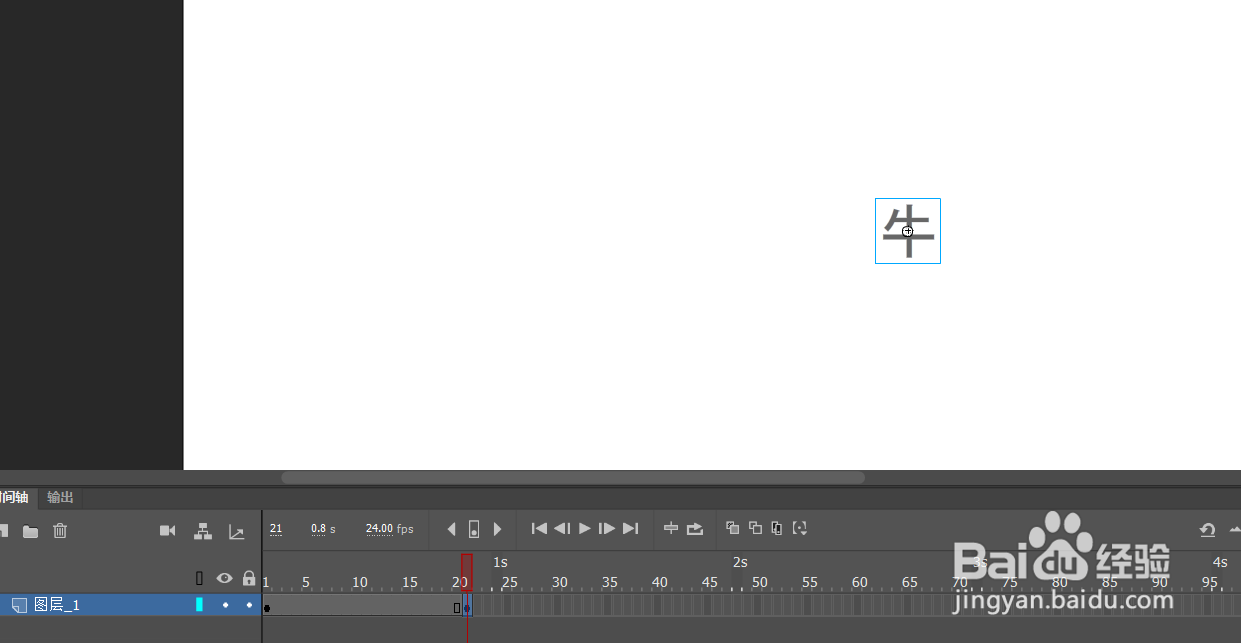The height and width of the screenshot is (643, 1241).
Task: Toggle edit multiple frames icon
Action: pyautogui.click(x=777, y=528)
